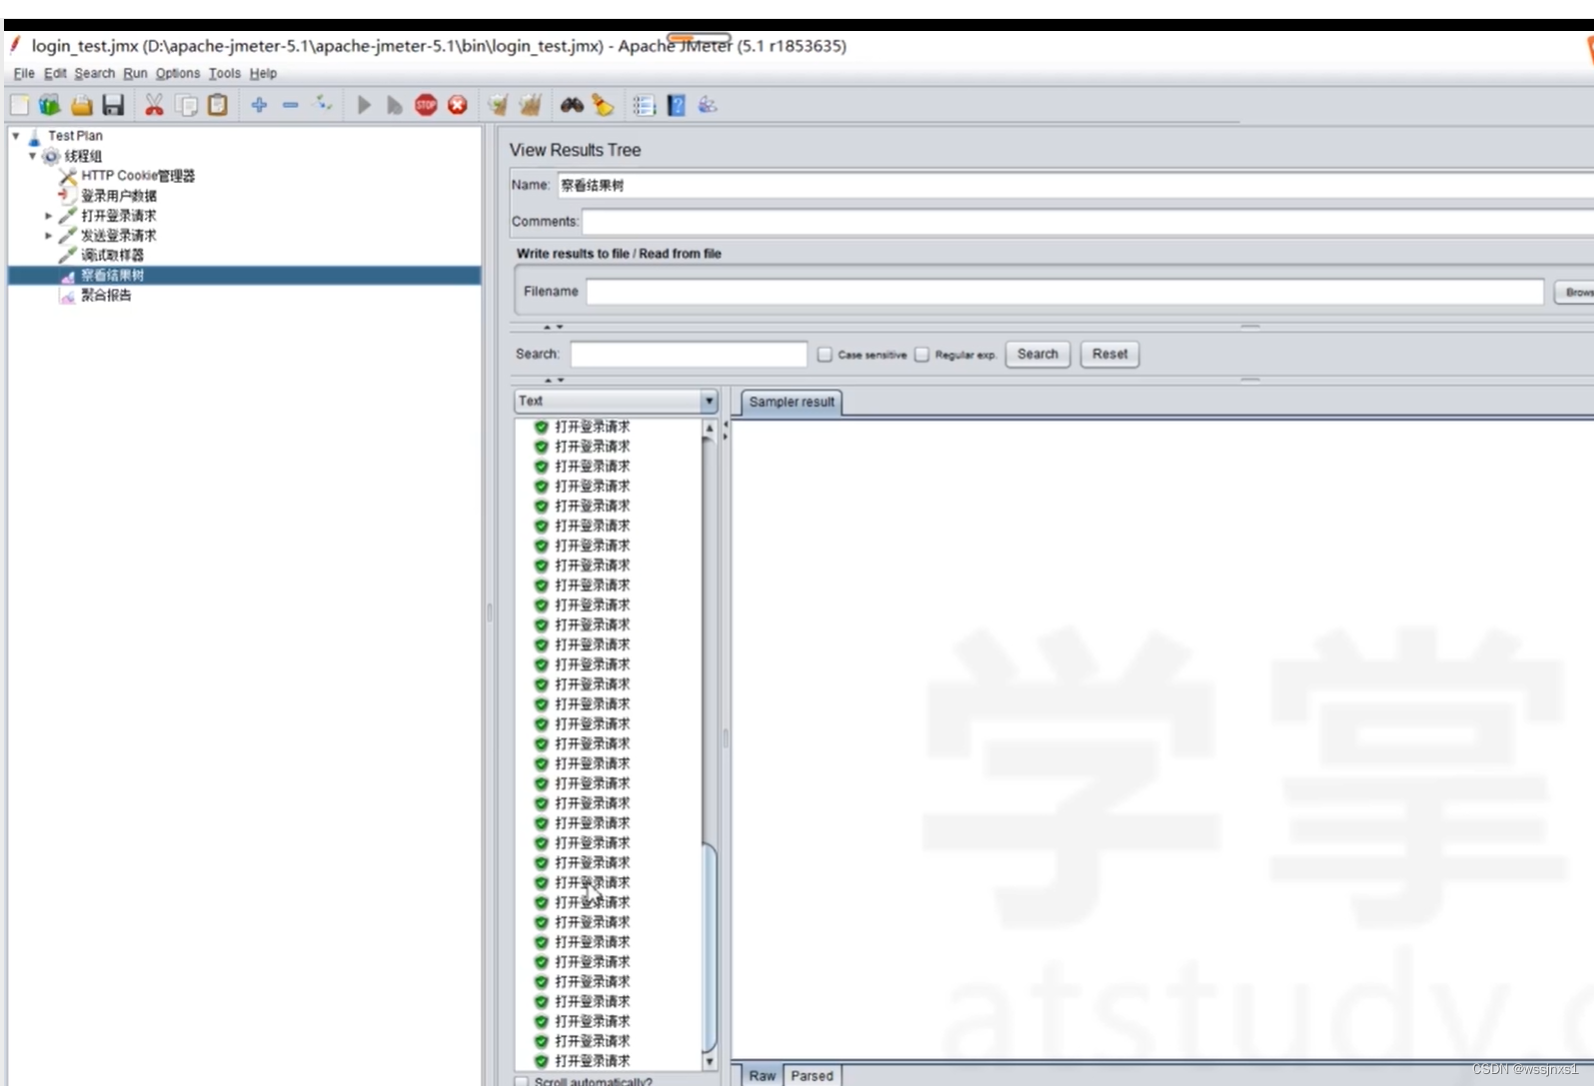Click the Reset button
1594x1086 pixels.
point(1109,354)
